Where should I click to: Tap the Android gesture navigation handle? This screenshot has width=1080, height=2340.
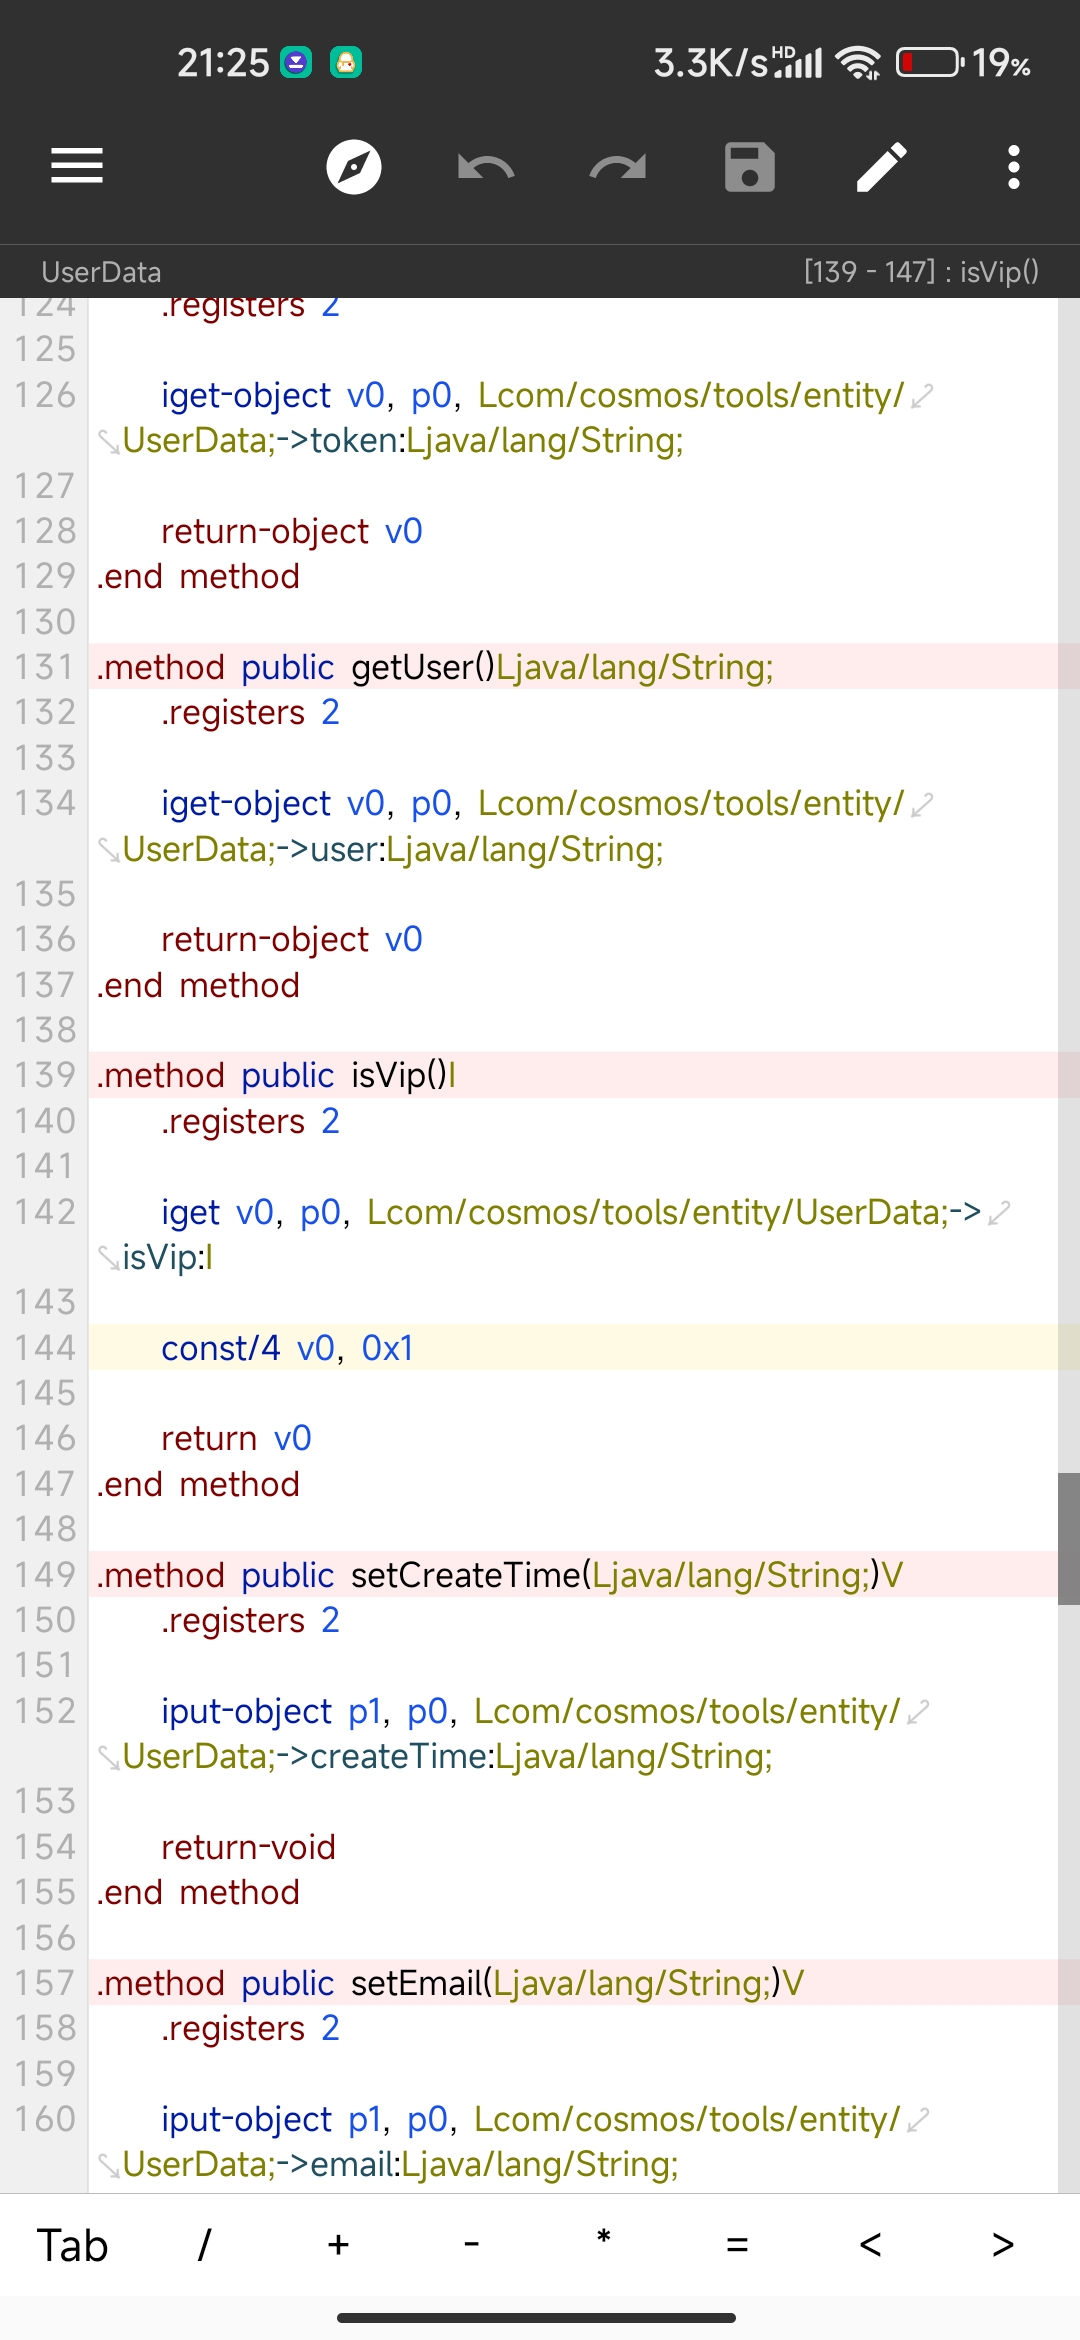537,2317
